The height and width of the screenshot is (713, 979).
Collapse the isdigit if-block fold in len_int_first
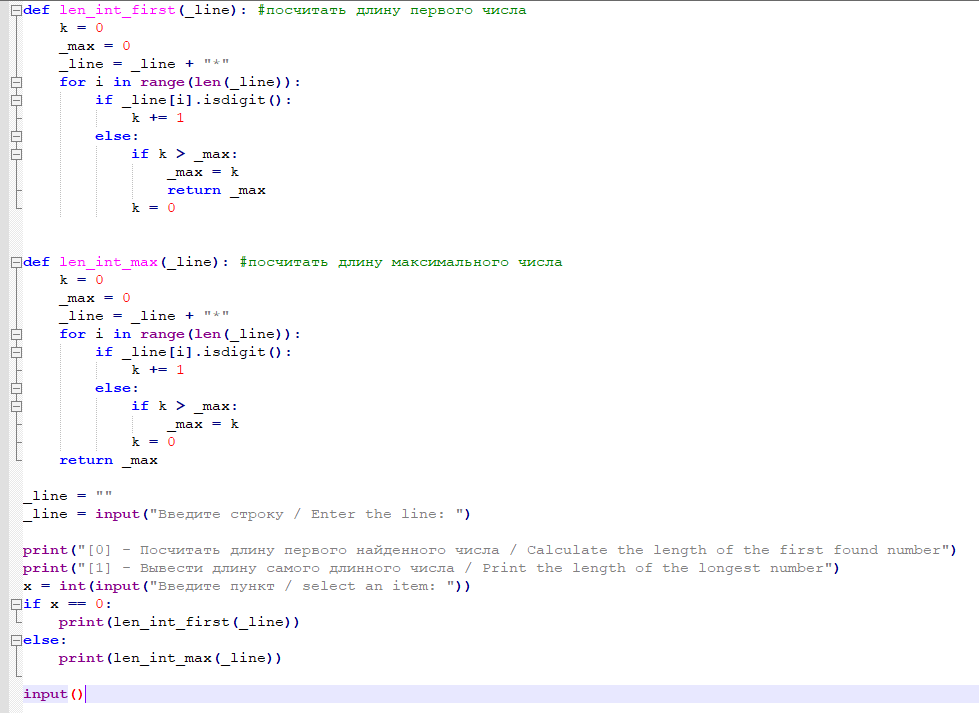click(x=16, y=100)
